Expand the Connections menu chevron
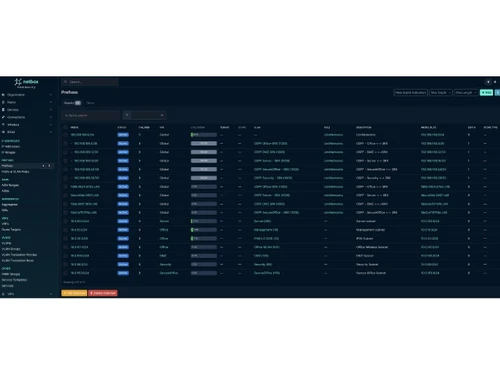Image resolution: width=500 pixels, height=375 pixels. (x=51, y=117)
